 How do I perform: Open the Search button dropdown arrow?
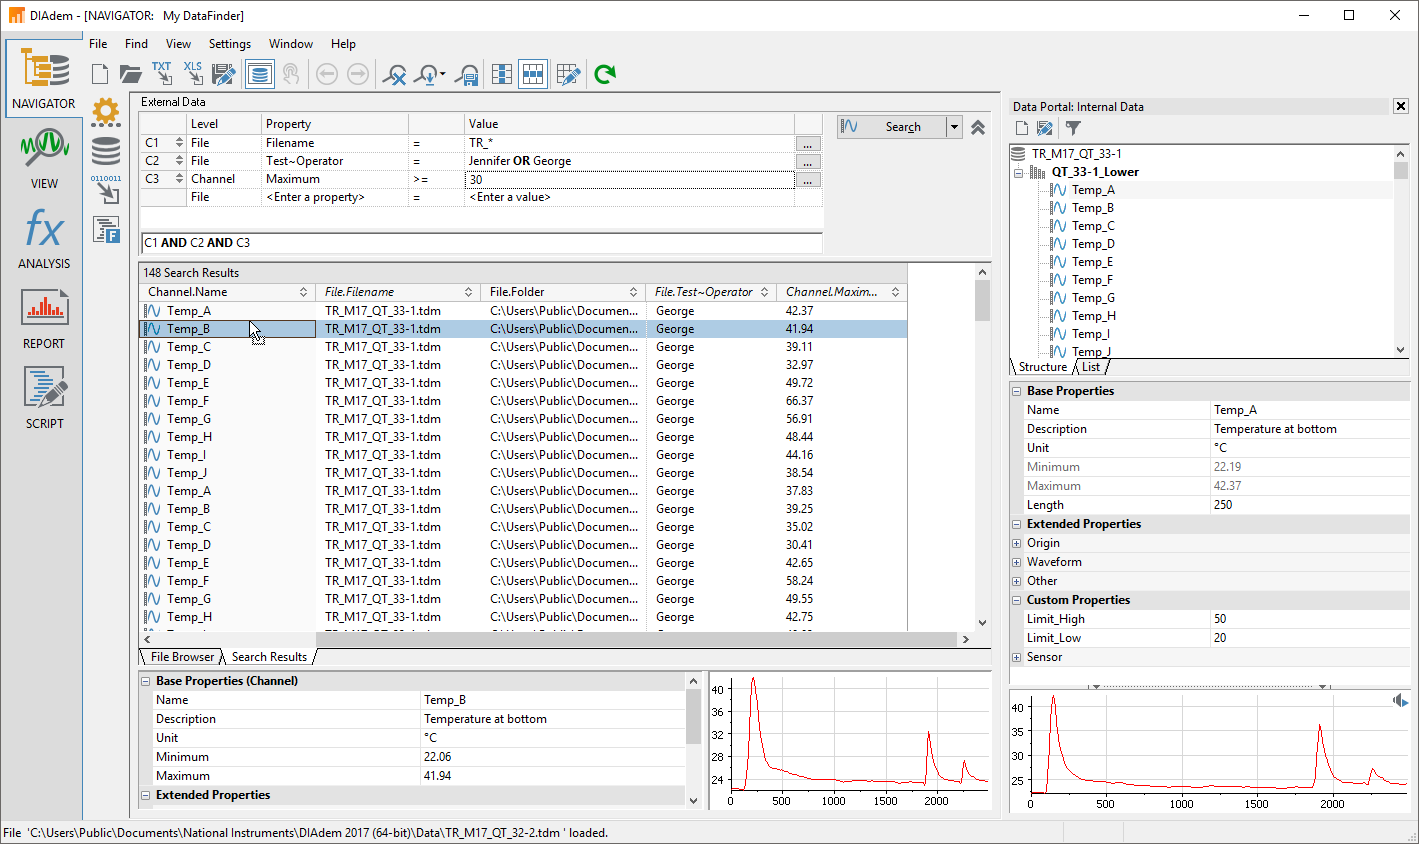coord(954,127)
